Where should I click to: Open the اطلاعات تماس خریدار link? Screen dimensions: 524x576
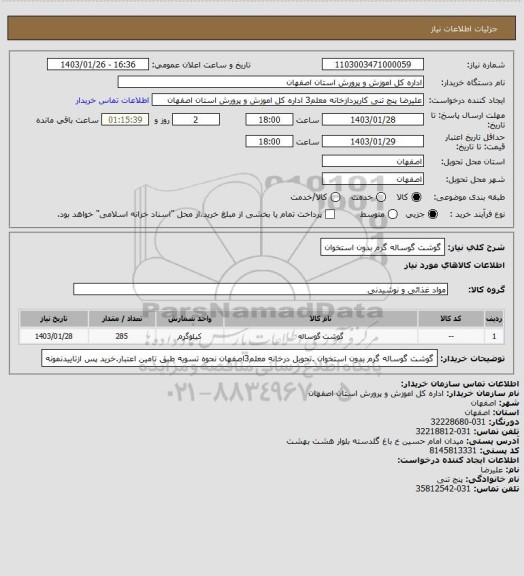pyautogui.click(x=112, y=100)
